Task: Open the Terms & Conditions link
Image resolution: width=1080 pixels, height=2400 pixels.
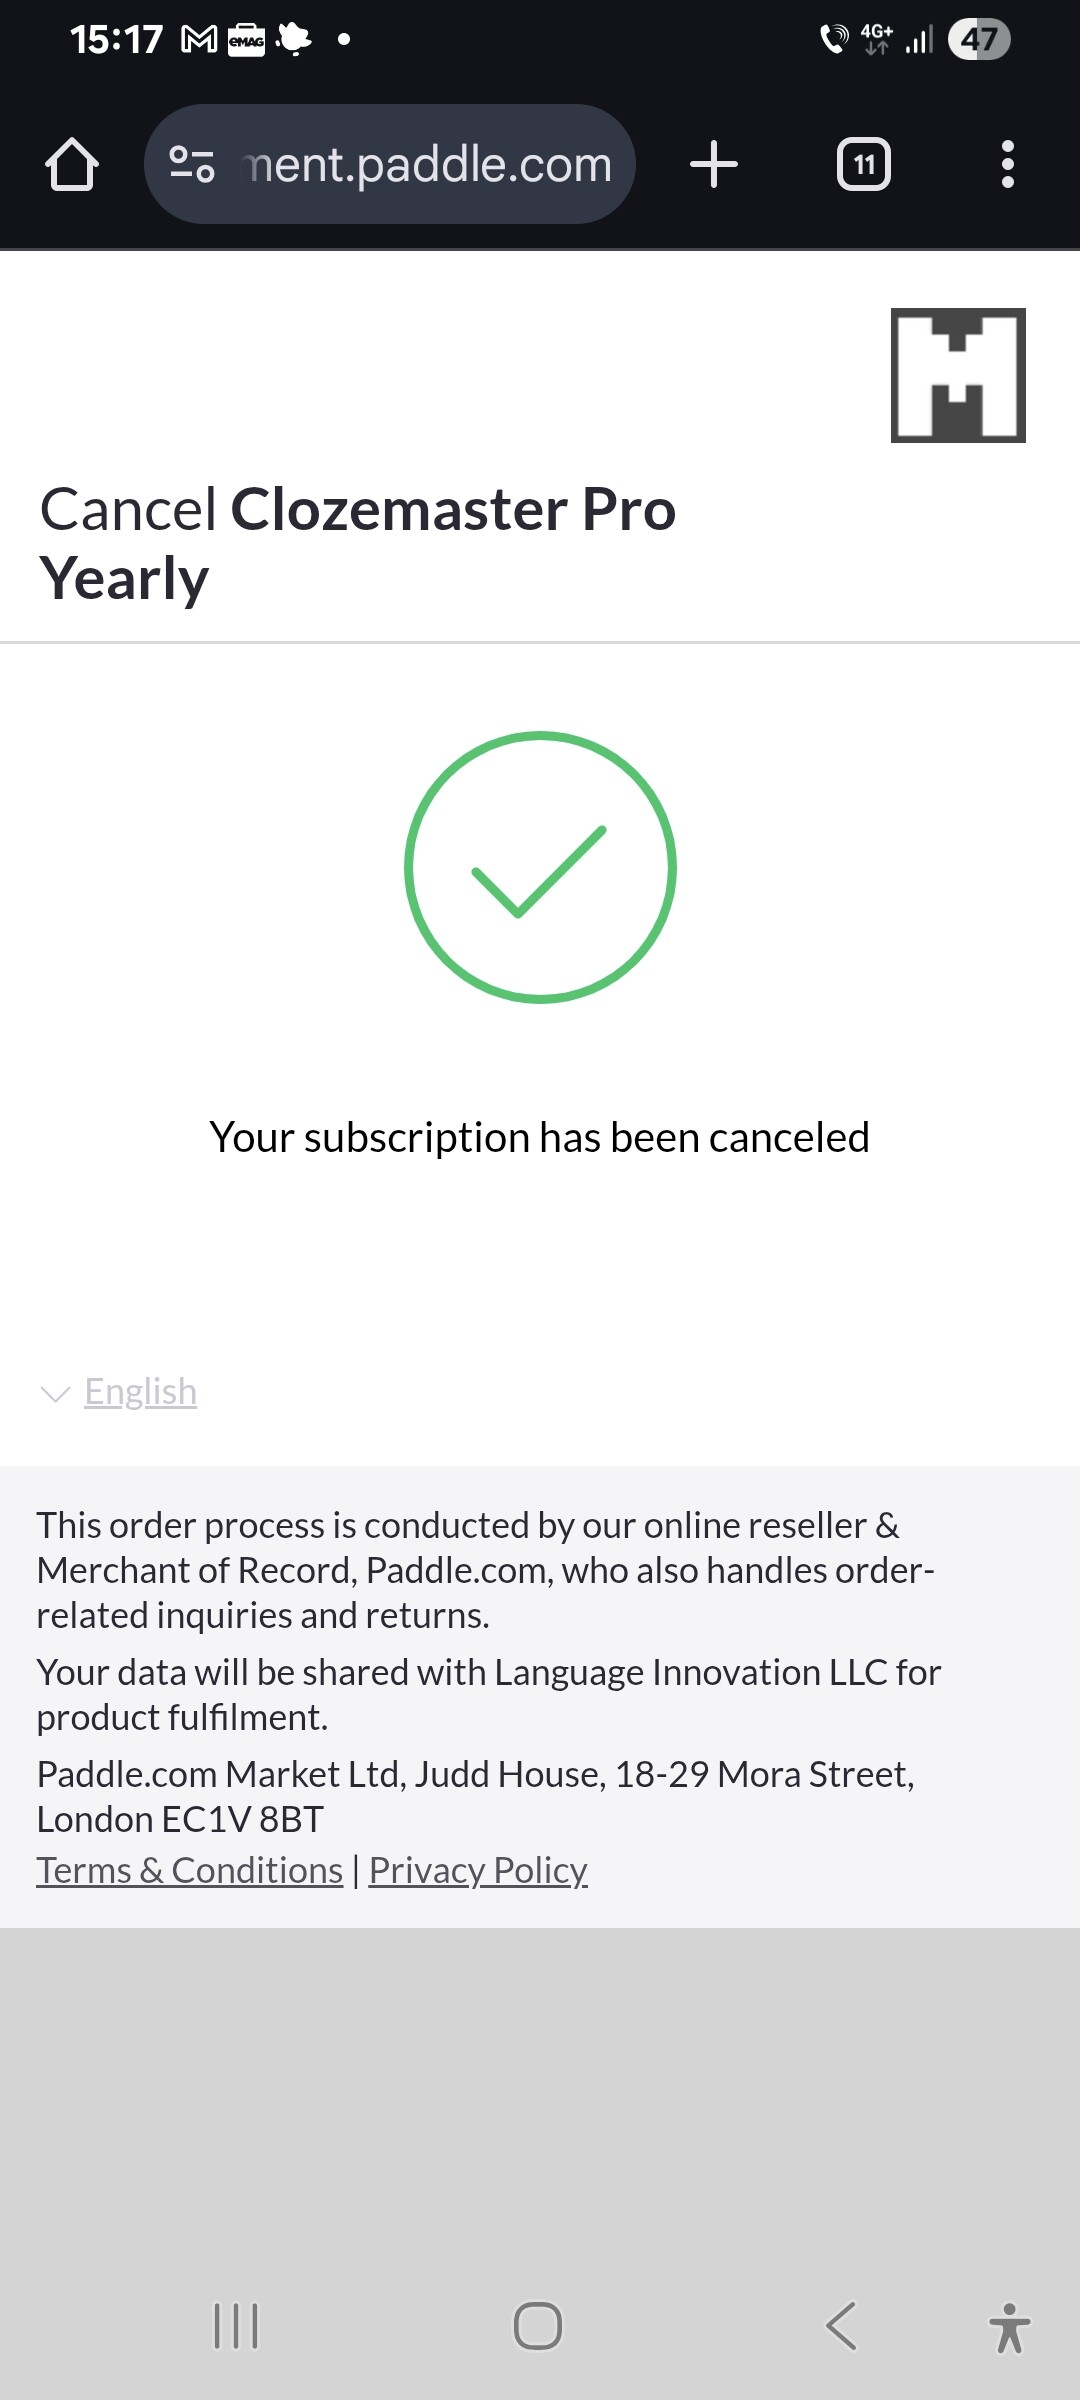Action: [190, 1870]
